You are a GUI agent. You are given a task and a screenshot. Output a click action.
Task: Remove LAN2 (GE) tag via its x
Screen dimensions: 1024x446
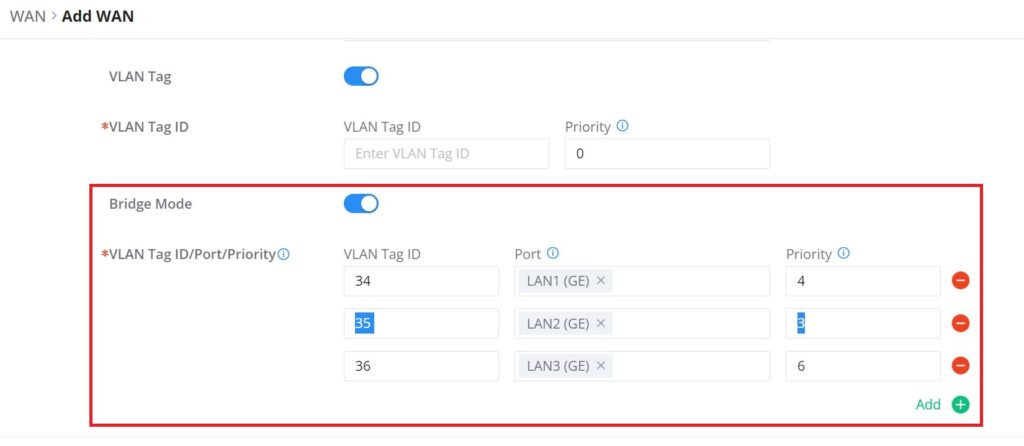pos(601,323)
